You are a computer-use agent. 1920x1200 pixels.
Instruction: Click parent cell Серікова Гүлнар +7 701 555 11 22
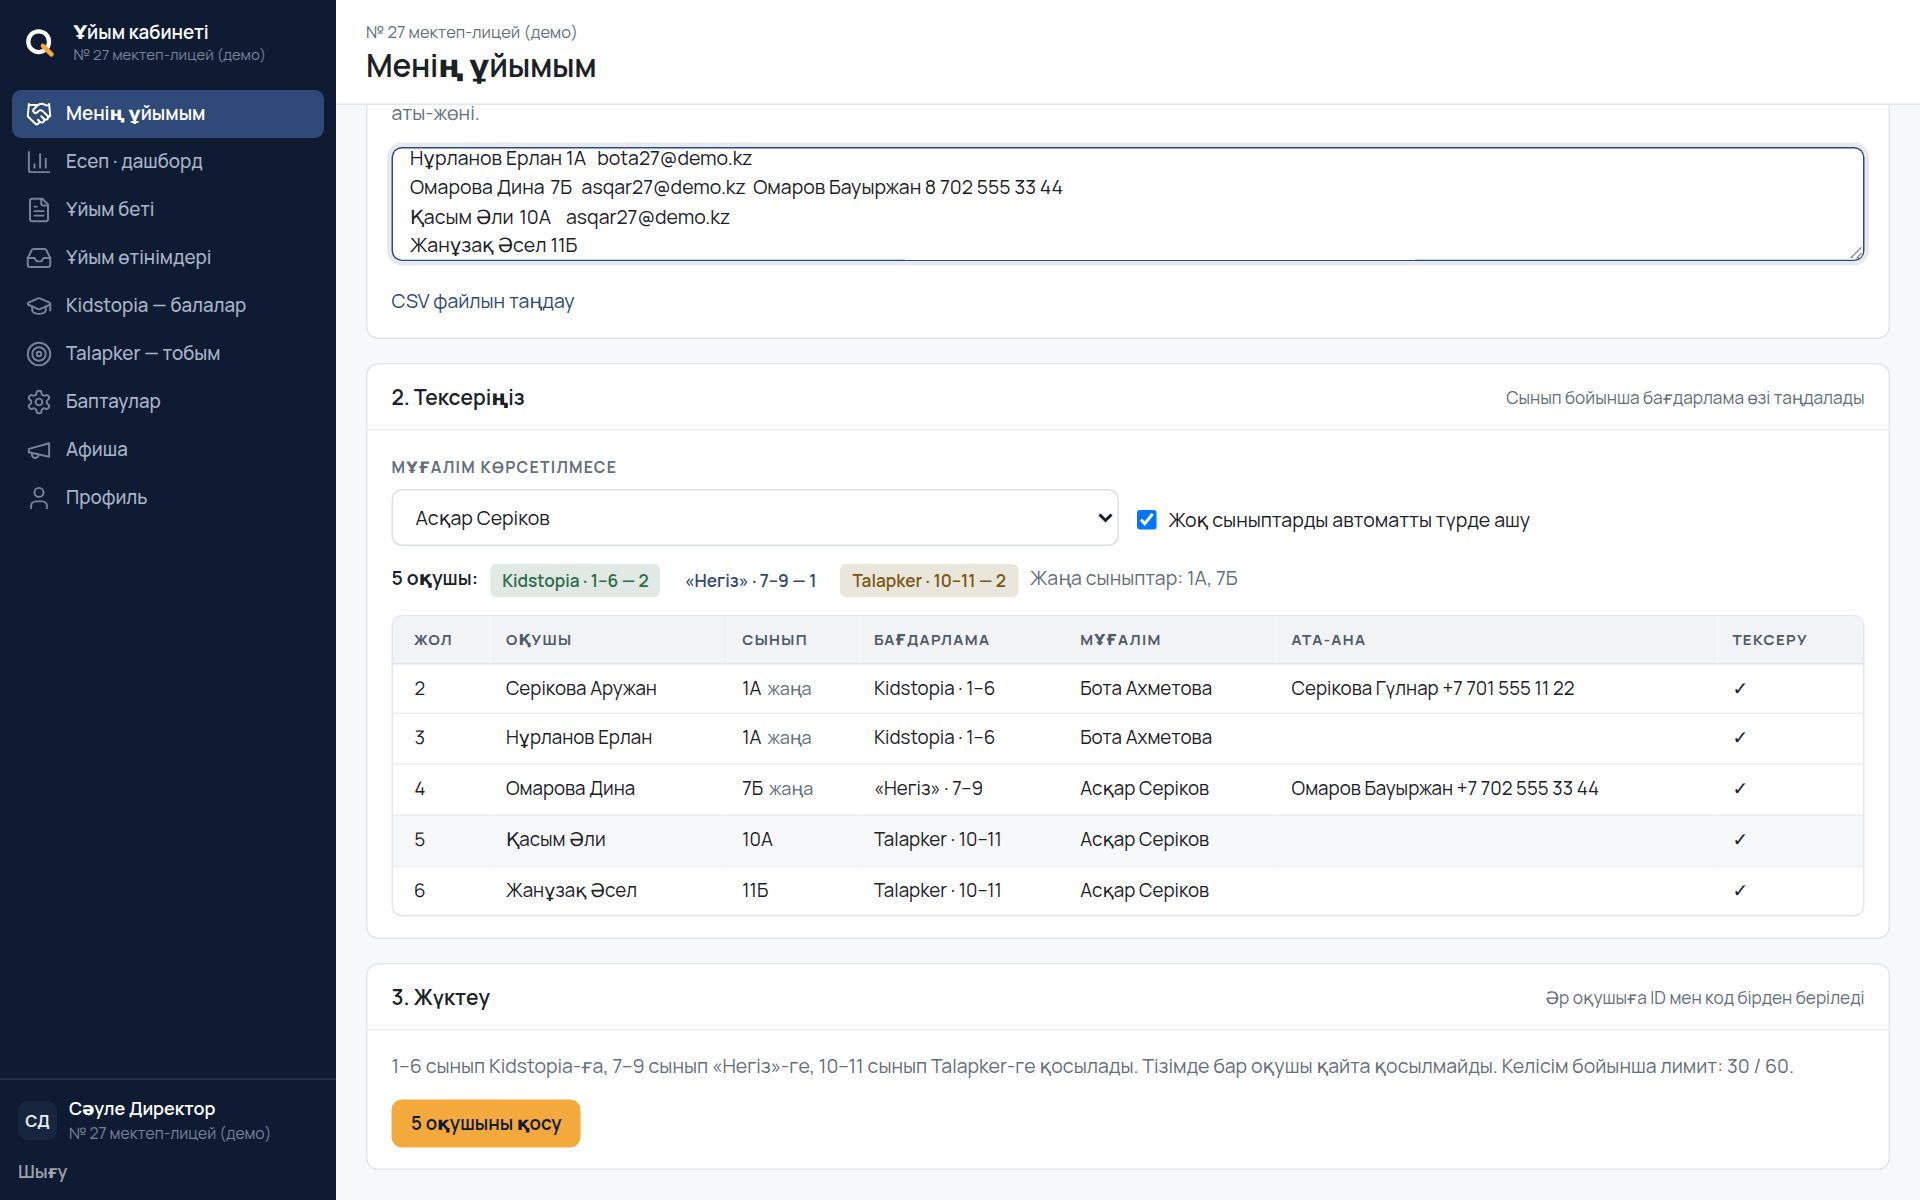tap(1432, 689)
